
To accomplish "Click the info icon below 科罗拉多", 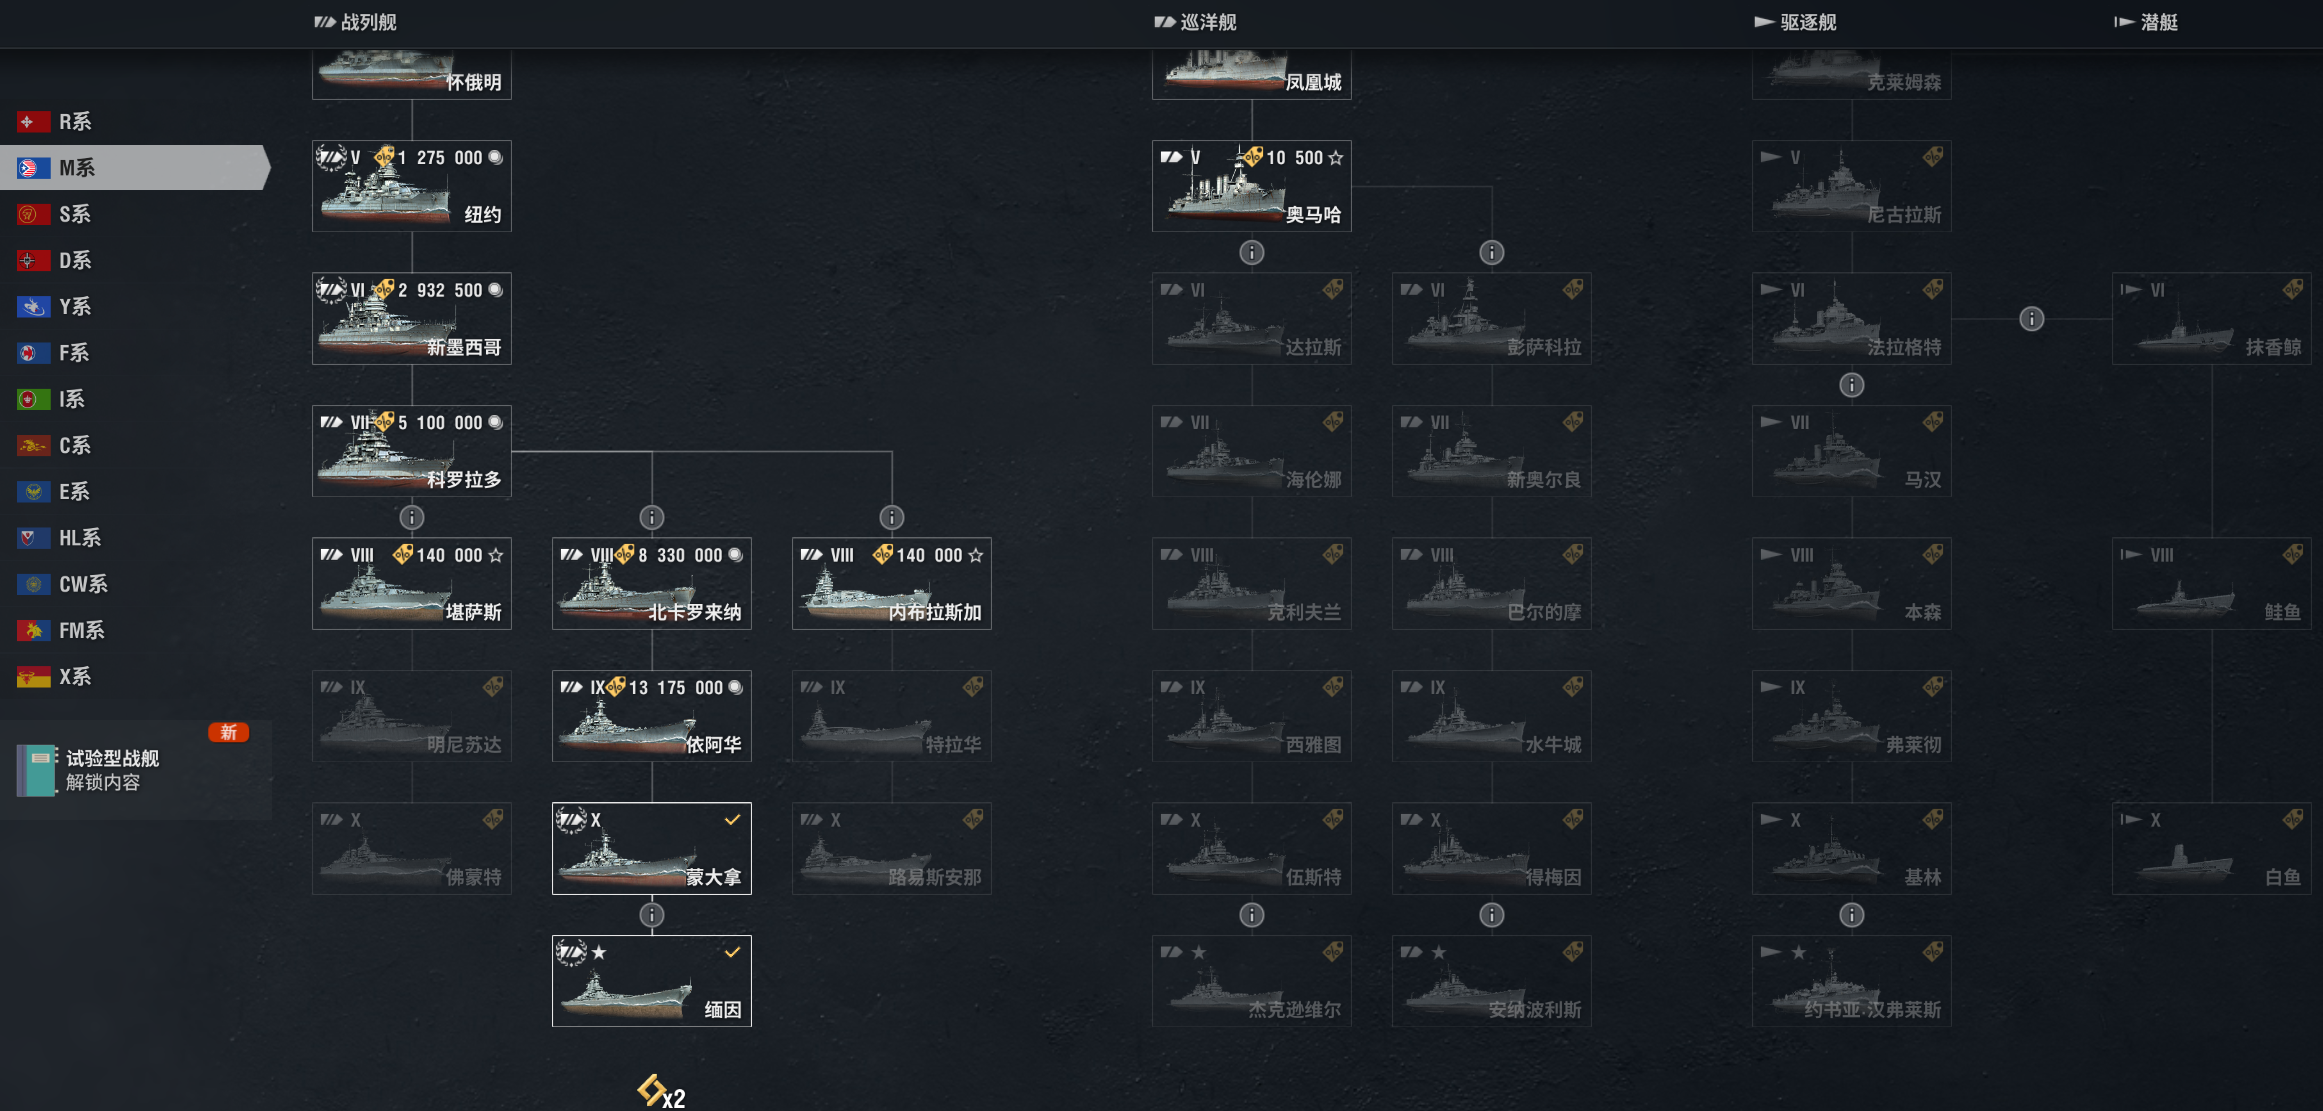I will tap(412, 517).
